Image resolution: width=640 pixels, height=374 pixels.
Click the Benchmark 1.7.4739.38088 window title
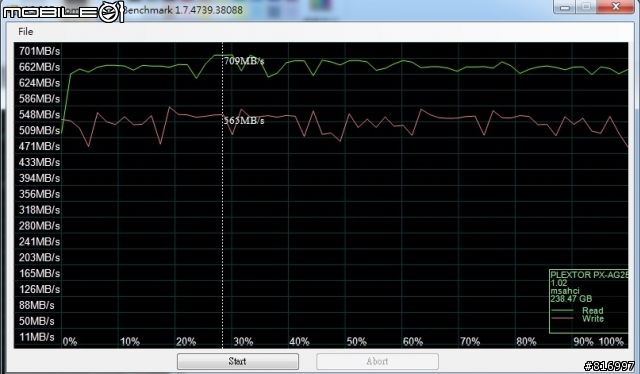pos(183,10)
